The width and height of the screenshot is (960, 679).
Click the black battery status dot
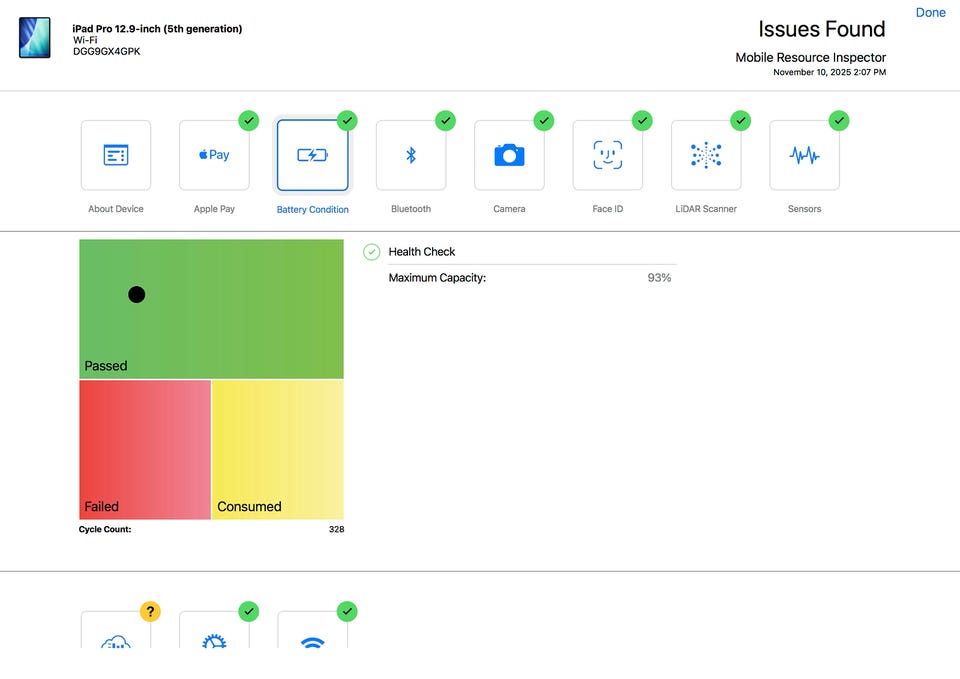[x=137, y=294]
